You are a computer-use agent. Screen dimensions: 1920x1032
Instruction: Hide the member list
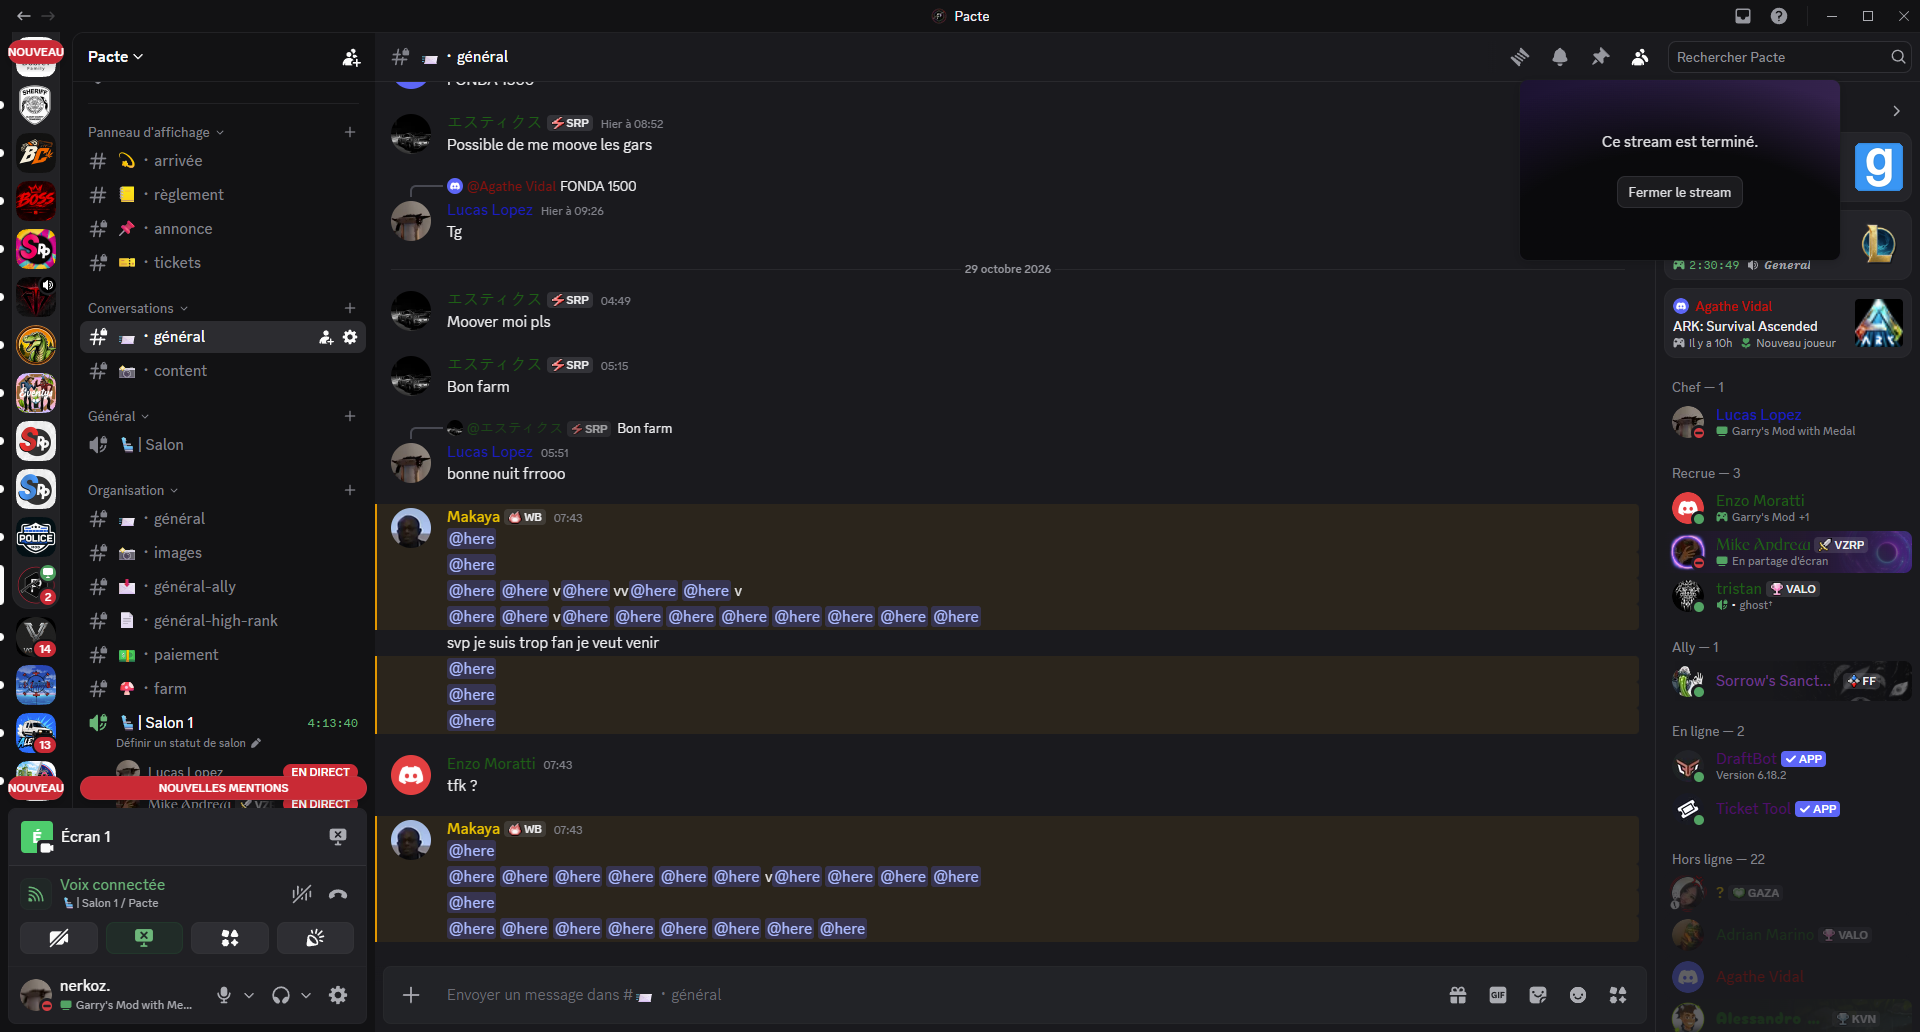(1640, 57)
